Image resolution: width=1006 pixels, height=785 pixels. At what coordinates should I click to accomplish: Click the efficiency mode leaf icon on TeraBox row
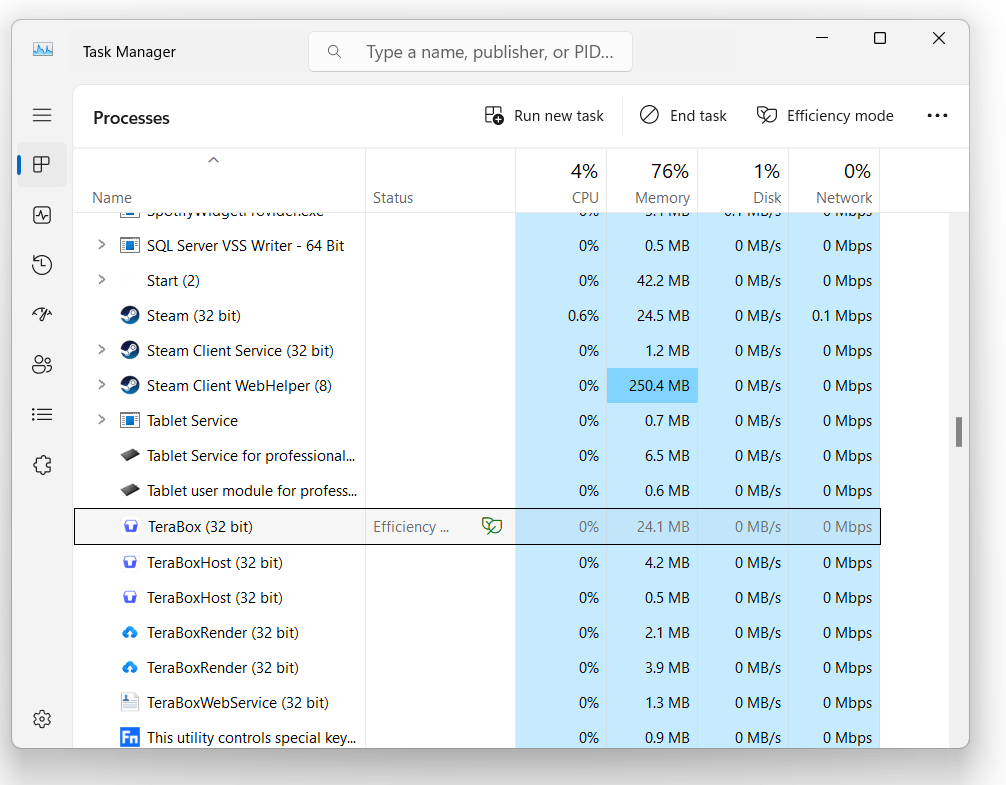491,525
